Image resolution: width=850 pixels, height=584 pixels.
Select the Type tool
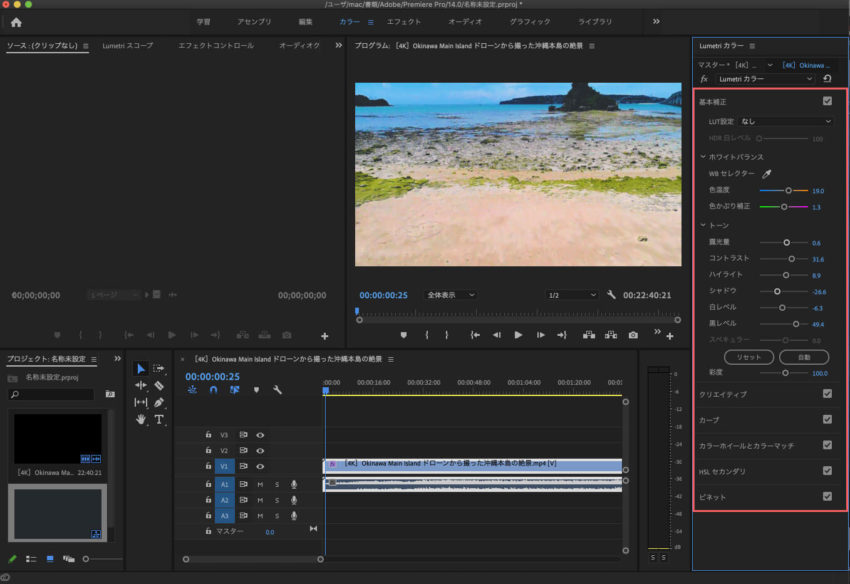point(159,419)
